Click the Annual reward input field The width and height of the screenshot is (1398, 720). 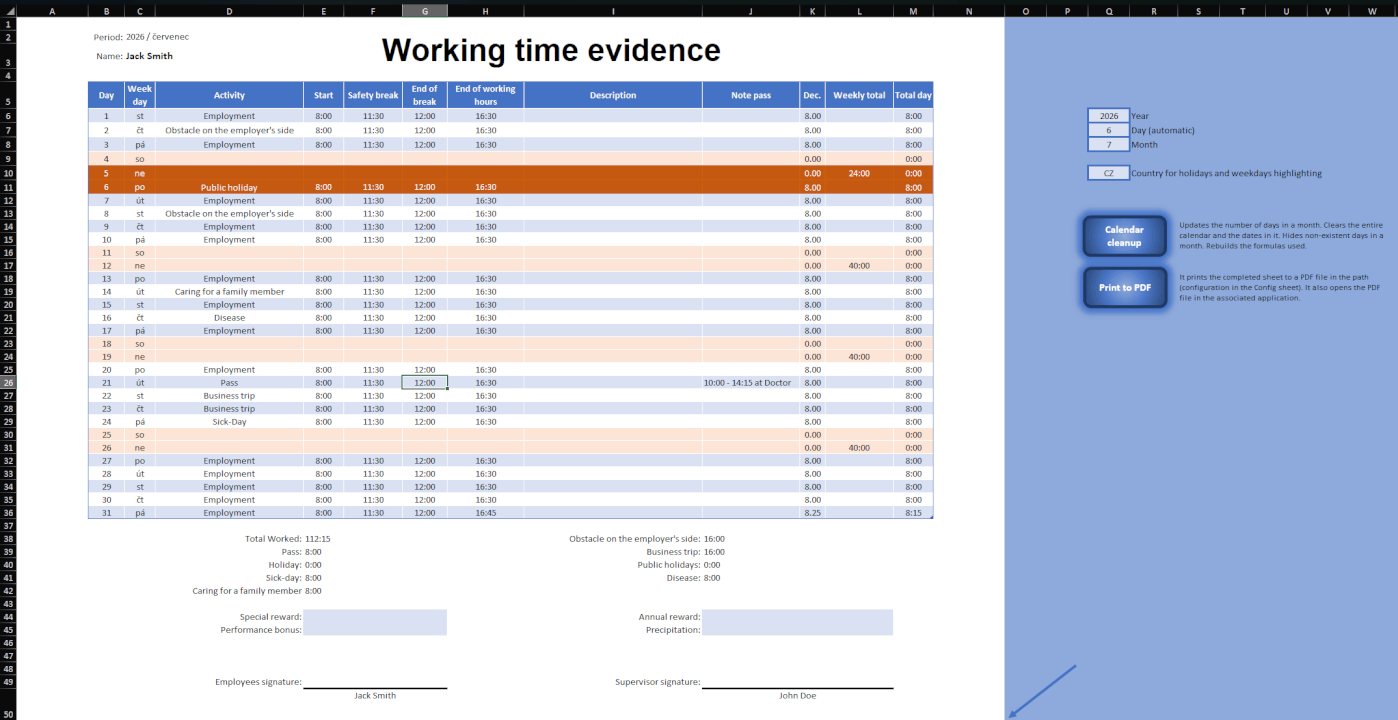[x=797, y=616]
